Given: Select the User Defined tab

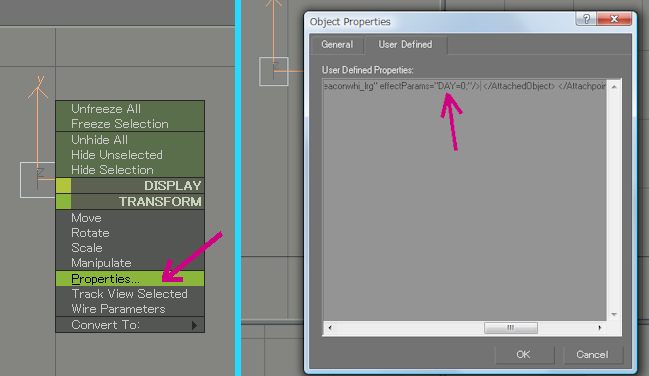Looking at the screenshot, I should (x=405, y=44).
